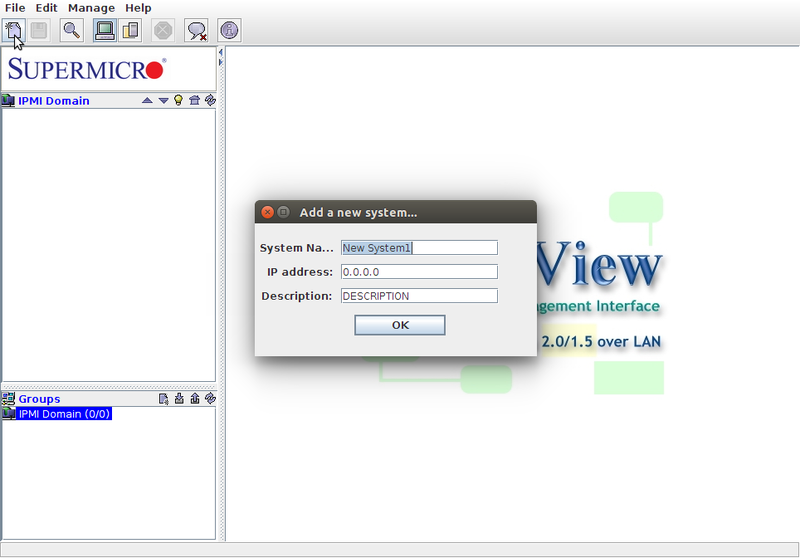Click the New System toolbar icon

[x=14, y=30]
